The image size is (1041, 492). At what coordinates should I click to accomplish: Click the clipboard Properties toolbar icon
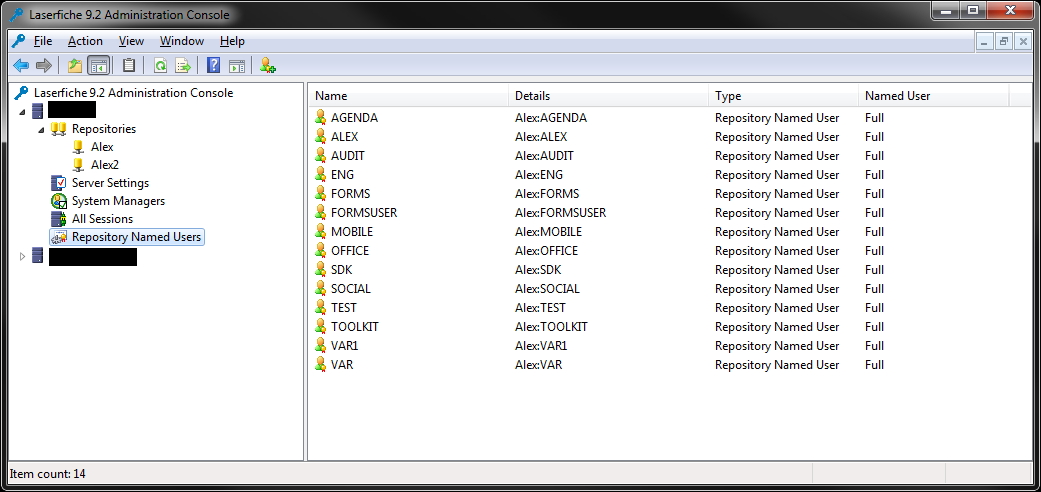pos(129,65)
